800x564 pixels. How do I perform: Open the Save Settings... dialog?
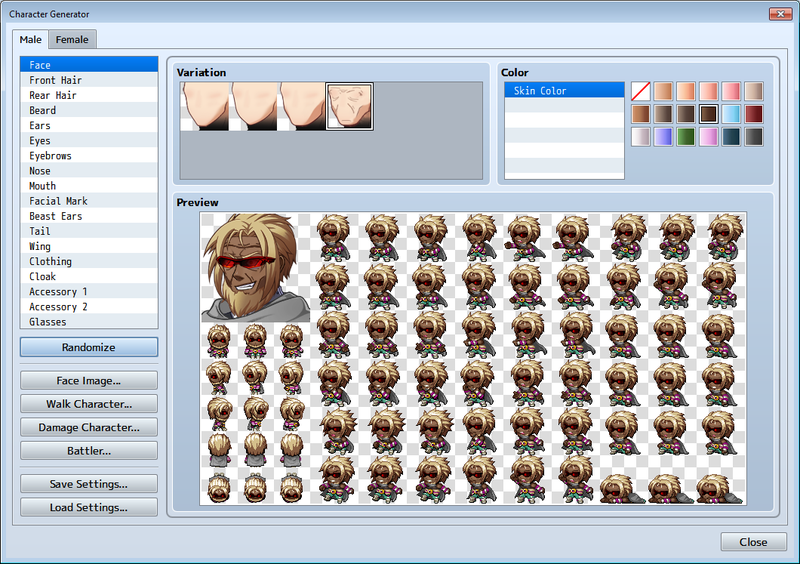click(x=89, y=484)
